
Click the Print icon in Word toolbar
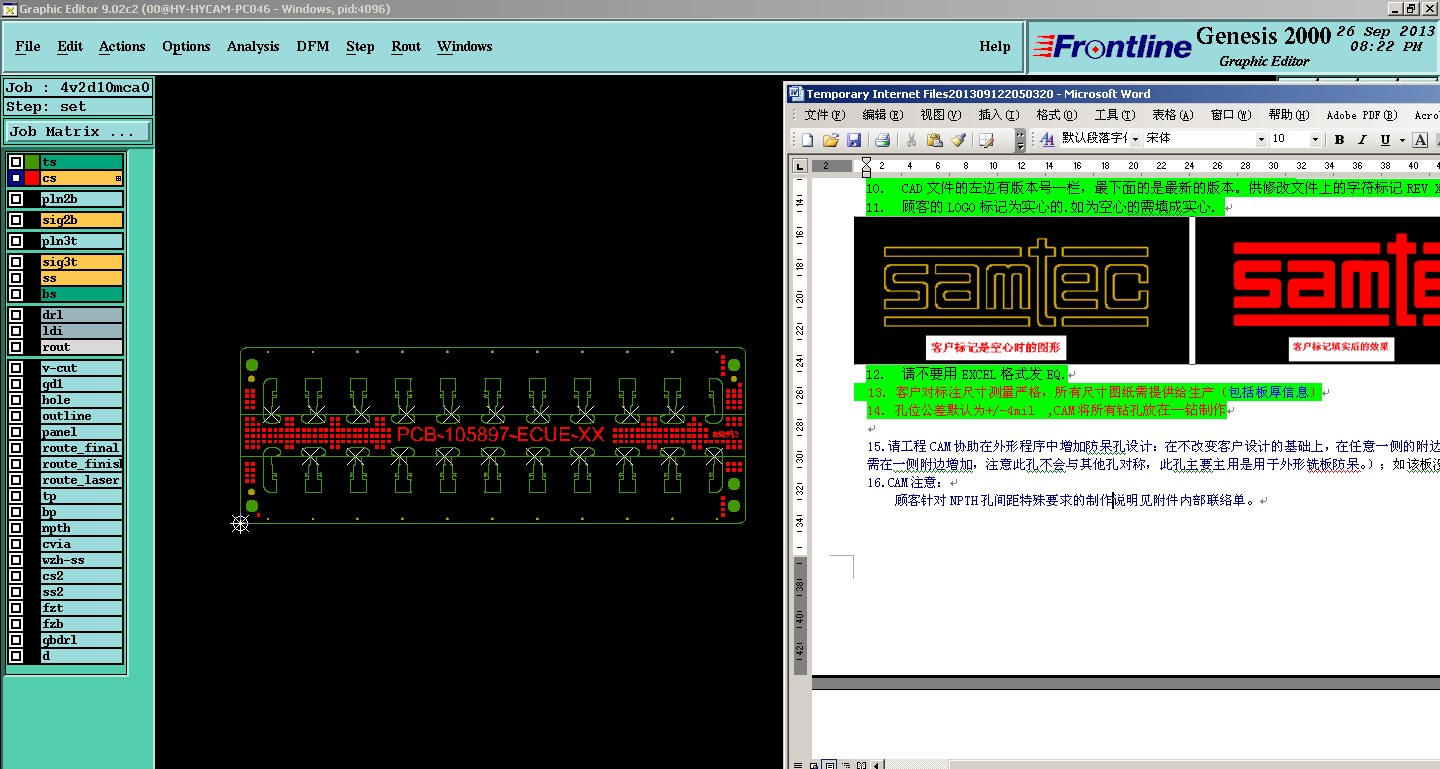point(883,140)
